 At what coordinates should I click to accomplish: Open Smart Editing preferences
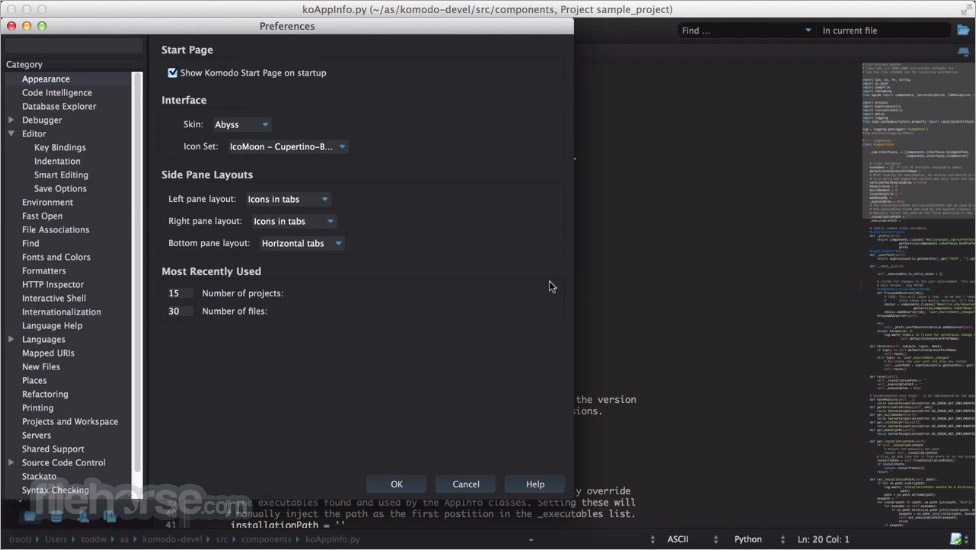[61, 175]
